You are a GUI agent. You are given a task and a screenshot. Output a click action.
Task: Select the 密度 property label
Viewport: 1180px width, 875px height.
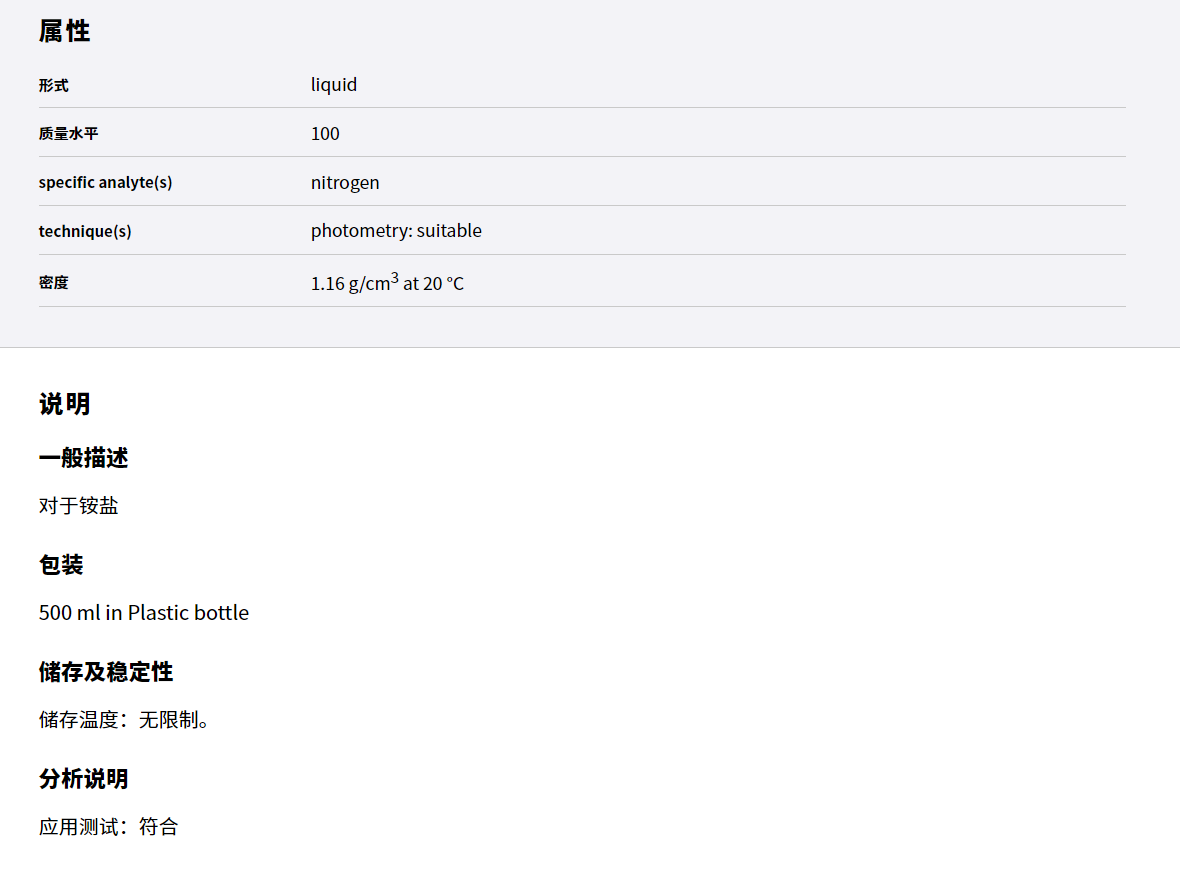[x=53, y=283]
